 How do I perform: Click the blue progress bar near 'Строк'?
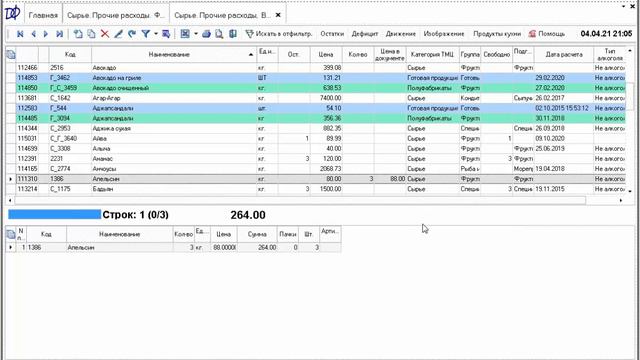(x=54, y=215)
